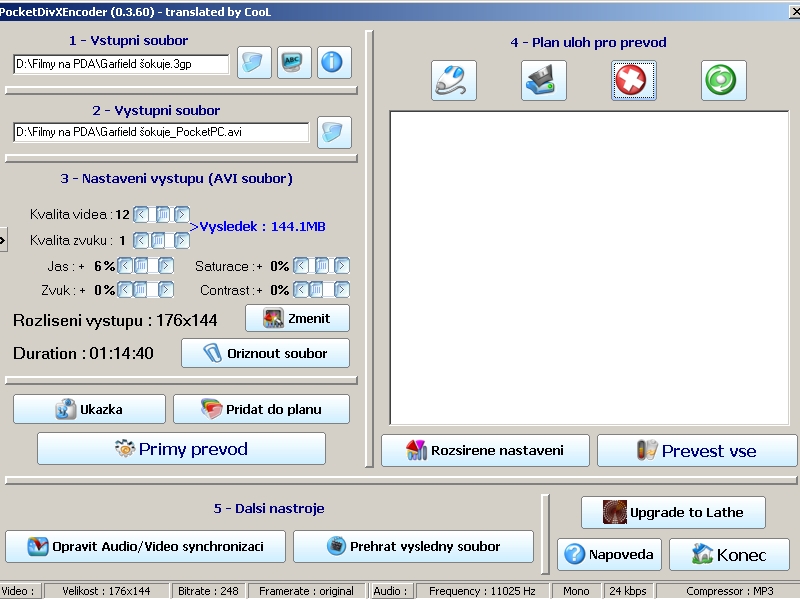Click Konec to exit
Viewport: 800px width, 600px height.
tap(730, 554)
